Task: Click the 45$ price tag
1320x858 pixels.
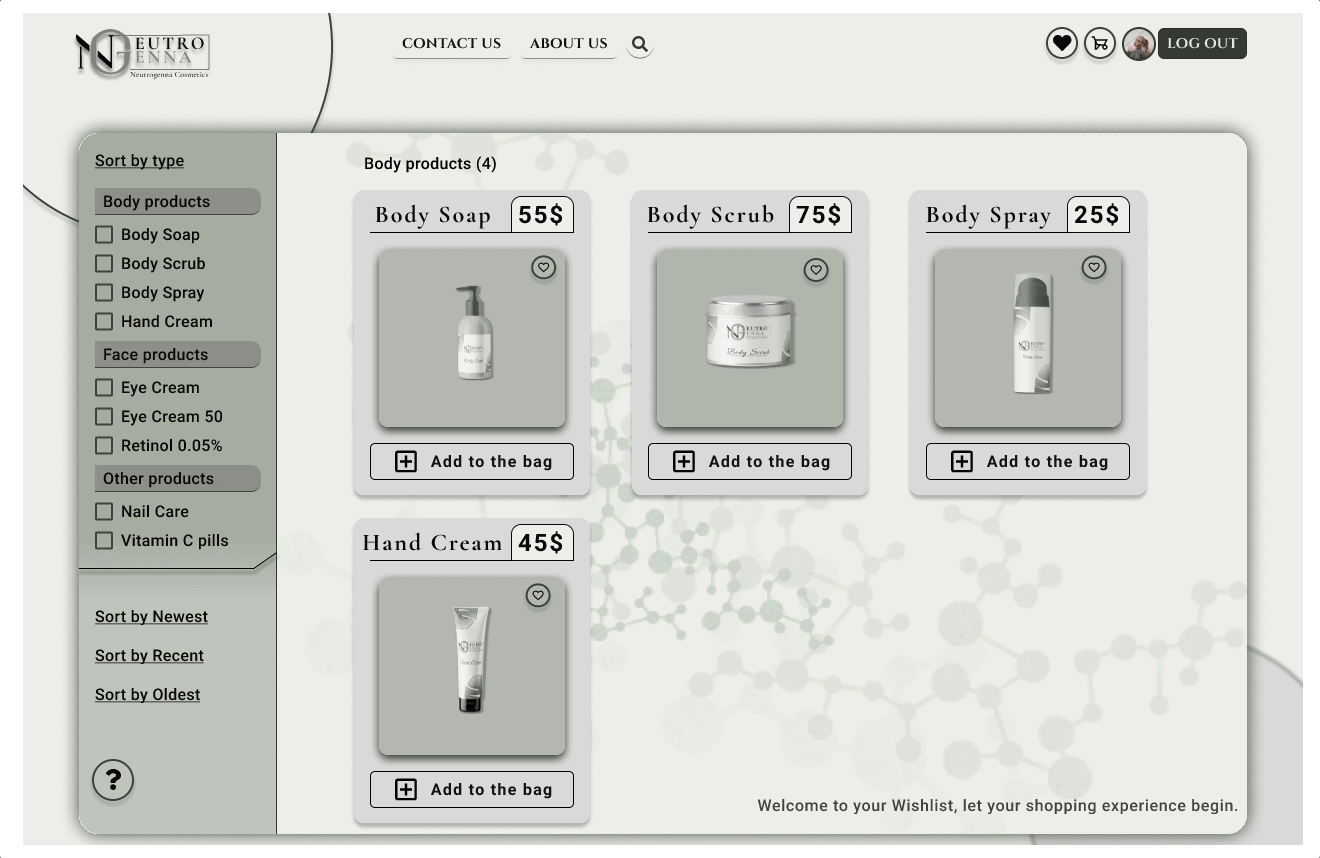Action: pyautogui.click(x=542, y=543)
